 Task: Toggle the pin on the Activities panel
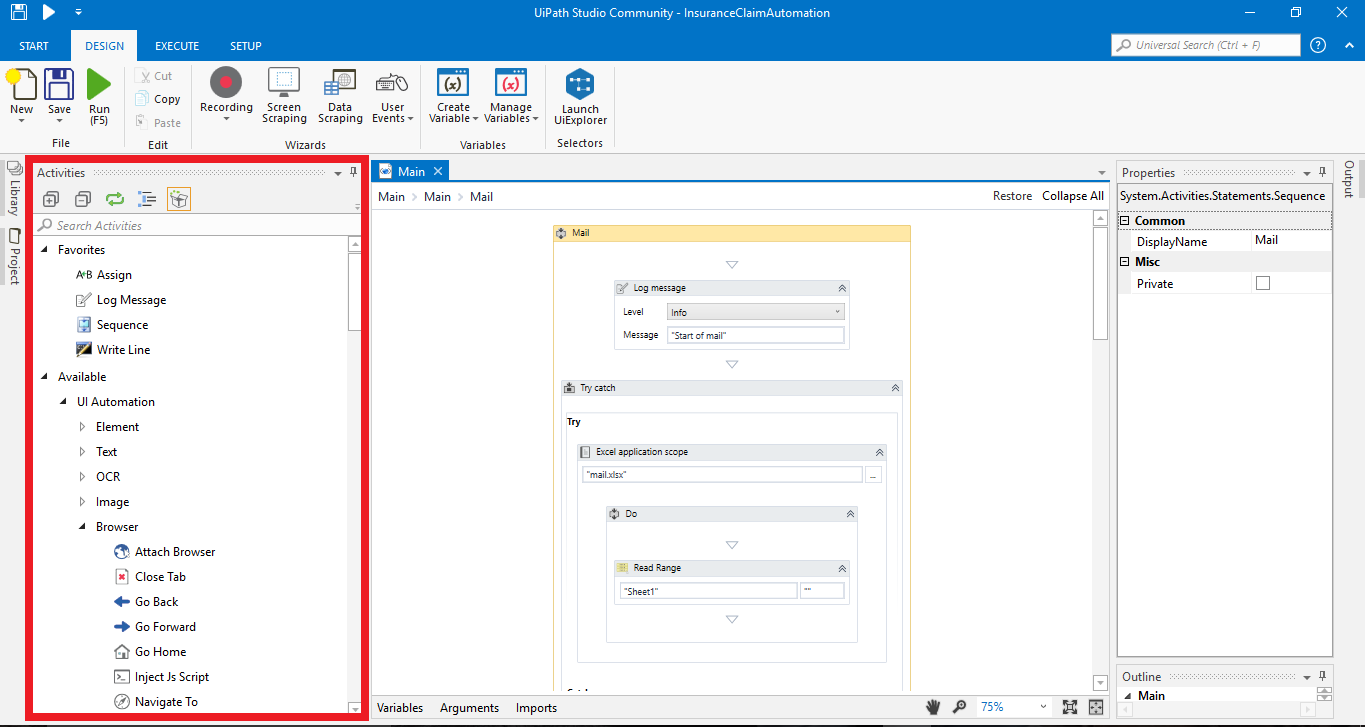pos(352,172)
